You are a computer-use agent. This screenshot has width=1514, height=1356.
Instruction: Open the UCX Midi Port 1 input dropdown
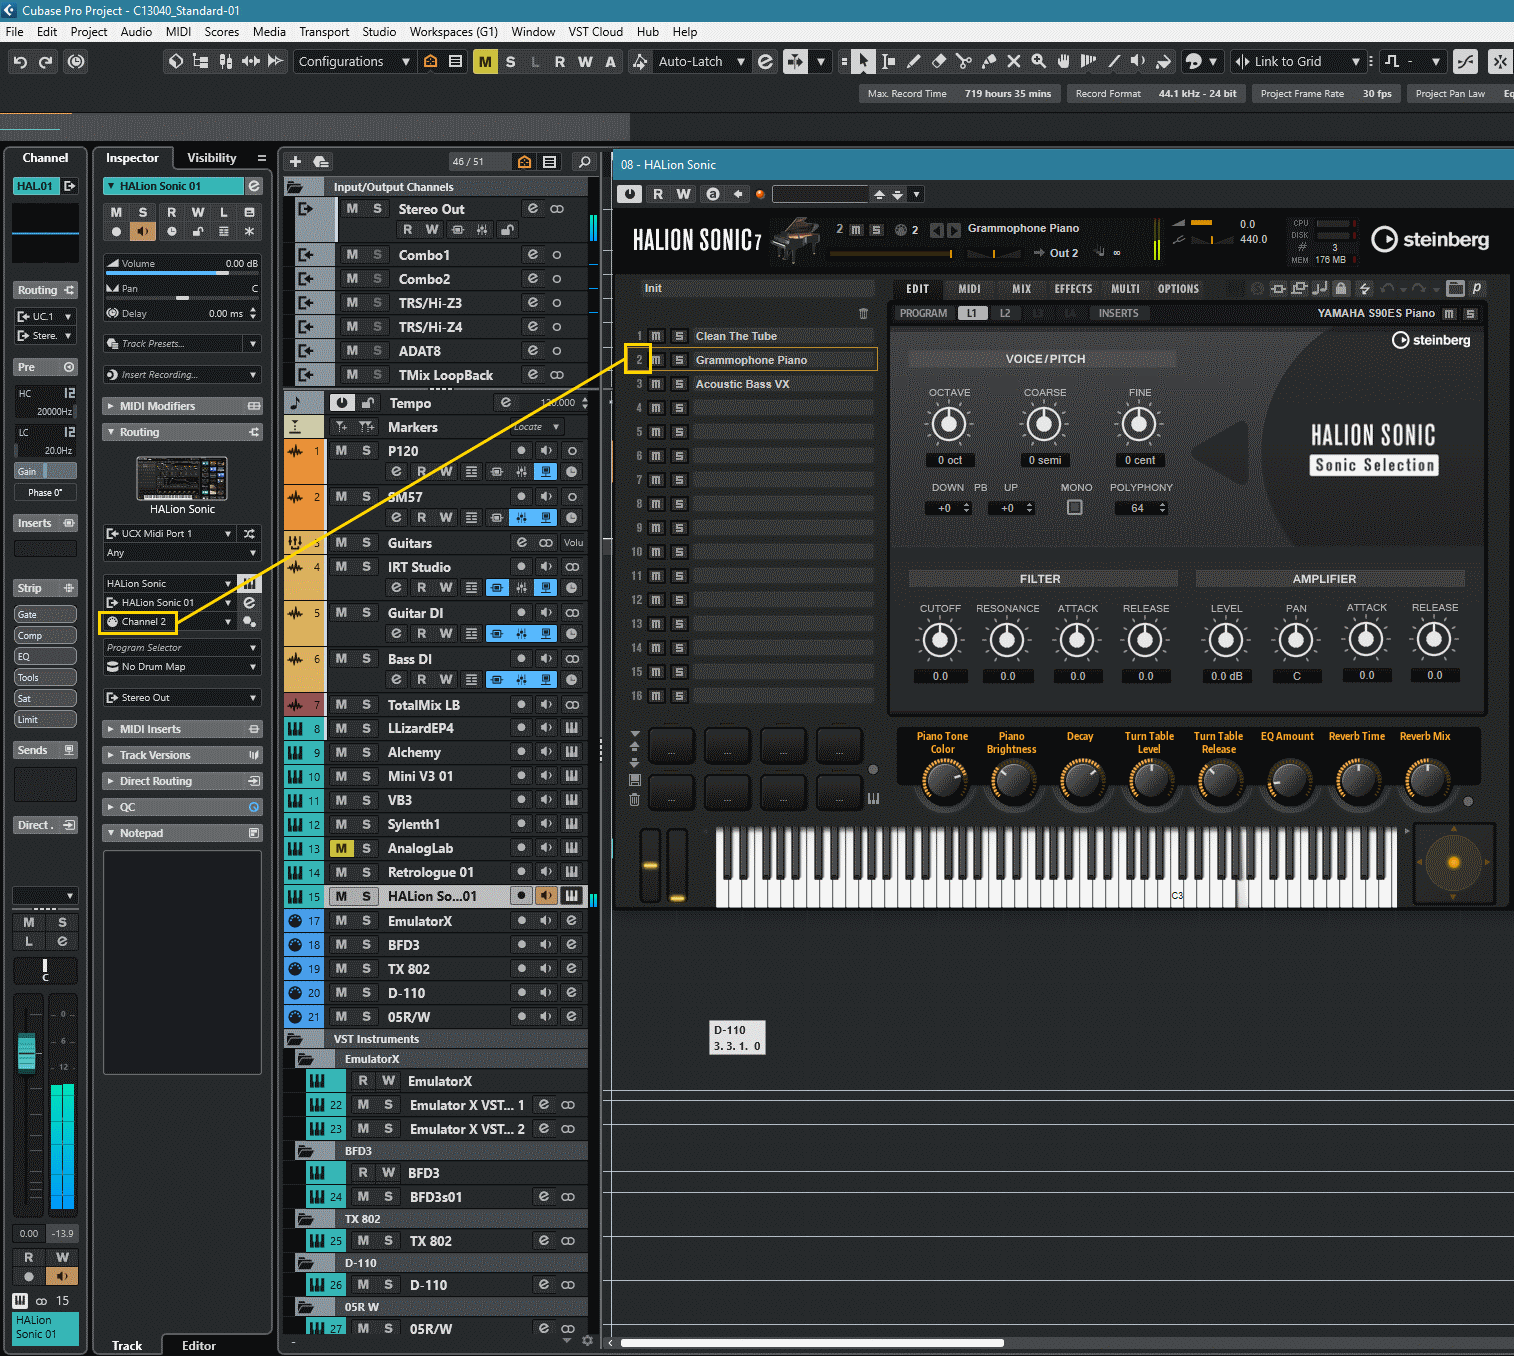pos(170,534)
